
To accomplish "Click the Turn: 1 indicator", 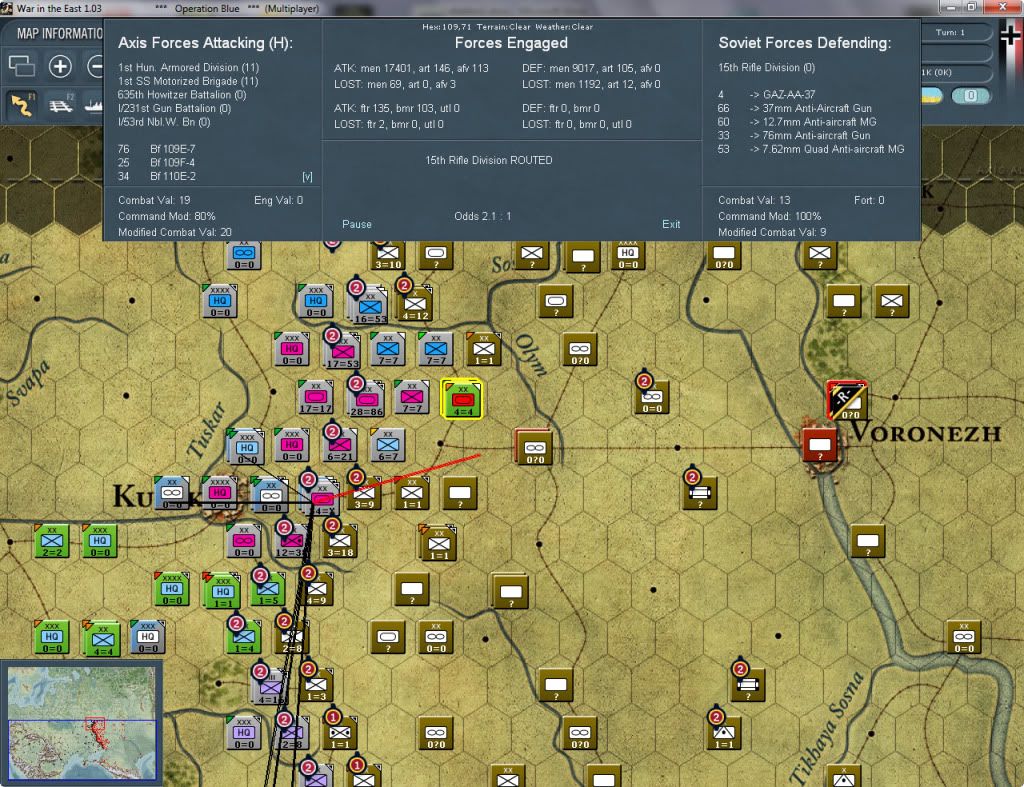I will (951, 32).
